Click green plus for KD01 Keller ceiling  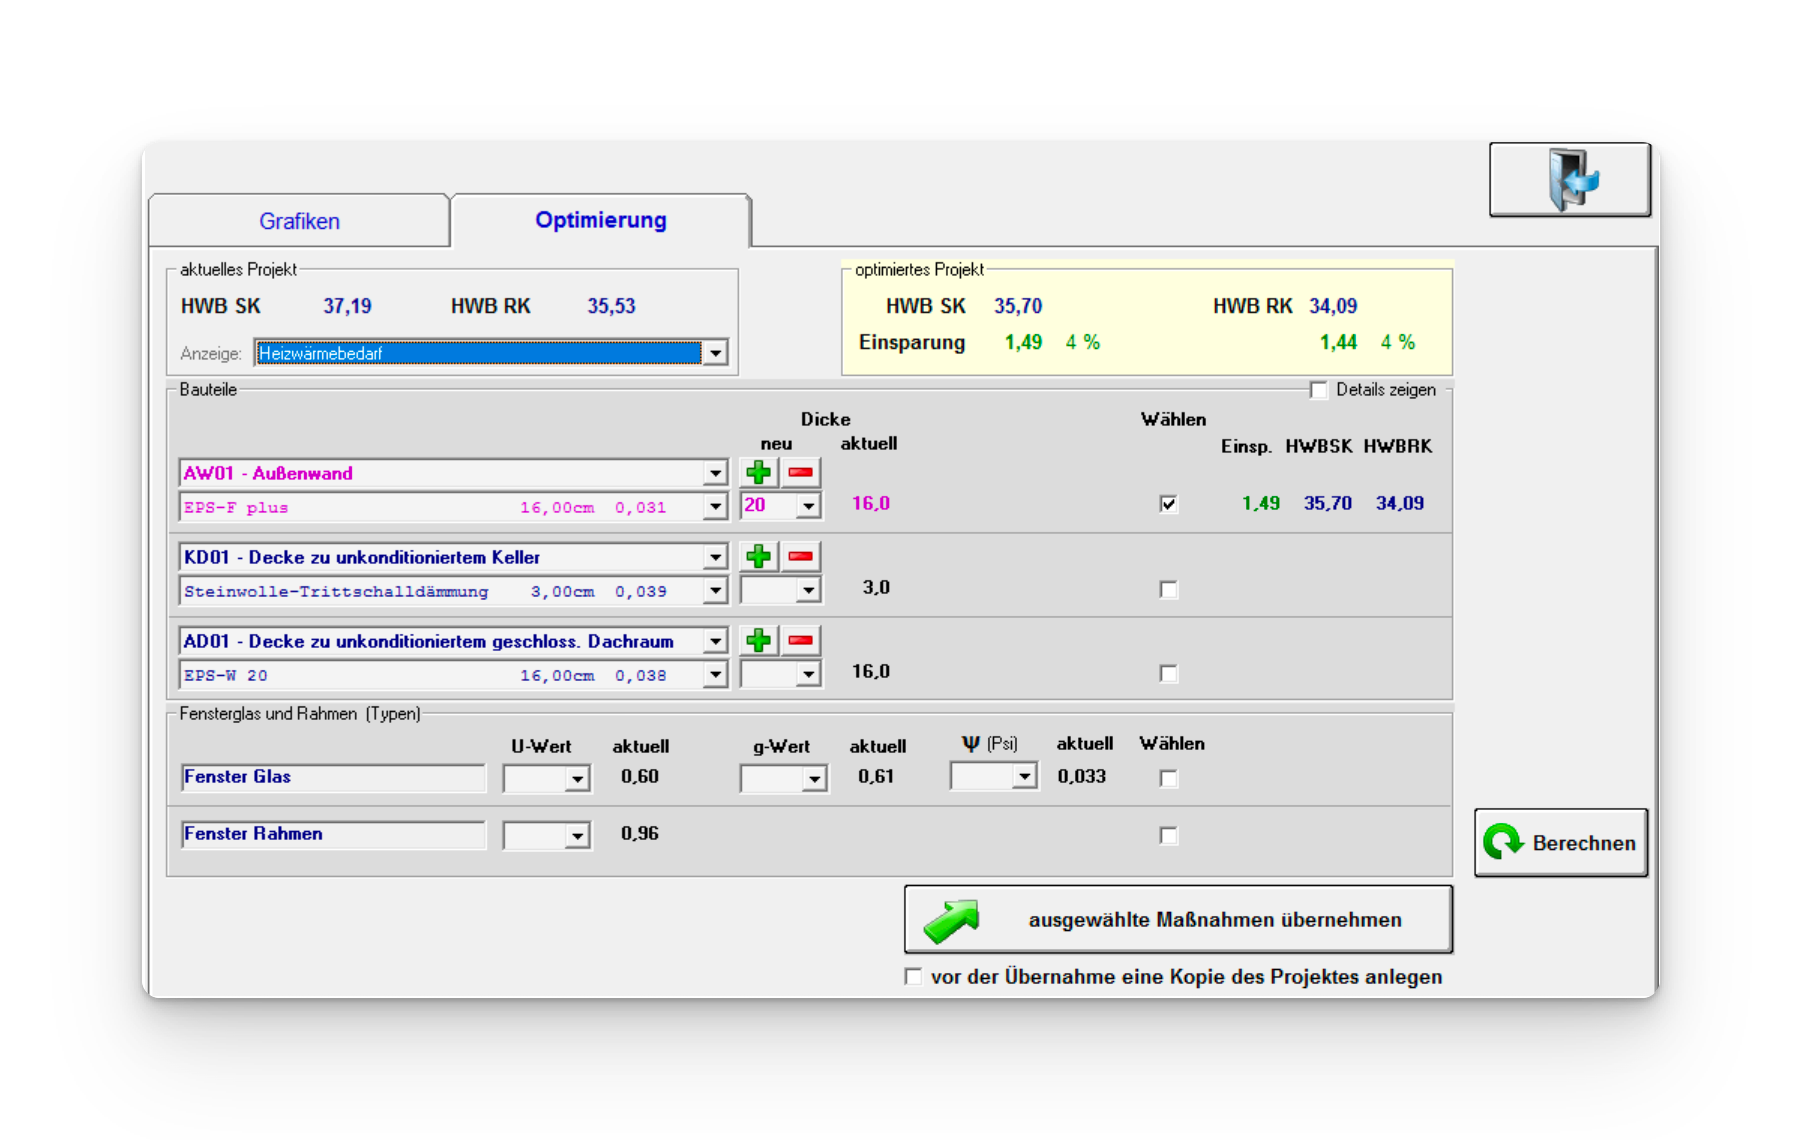point(759,557)
